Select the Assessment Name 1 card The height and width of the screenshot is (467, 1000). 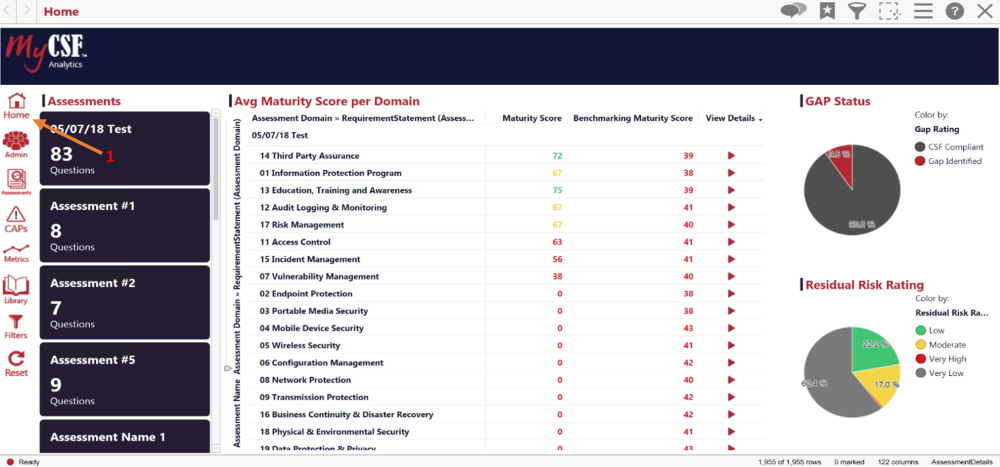click(x=124, y=436)
